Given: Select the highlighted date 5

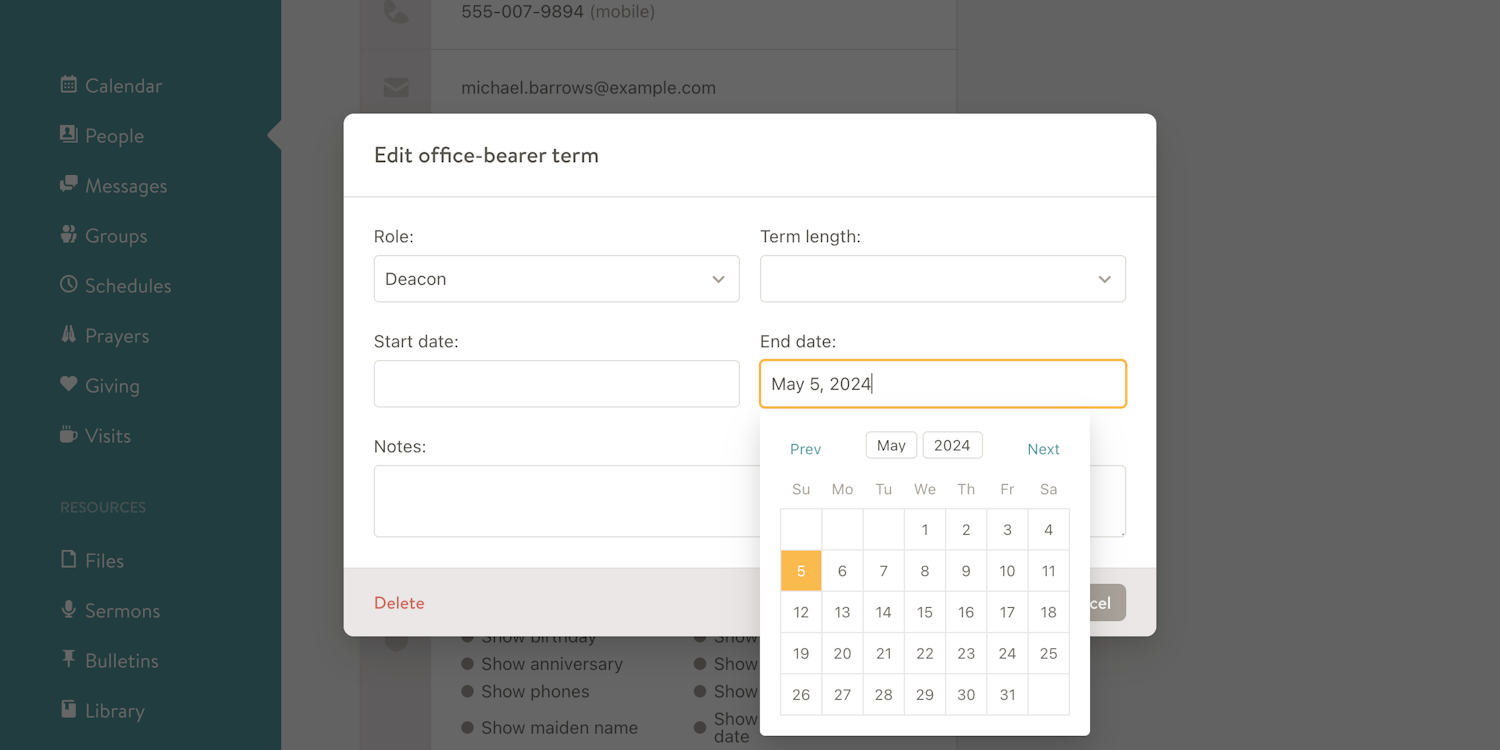Looking at the screenshot, I should tap(800, 570).
